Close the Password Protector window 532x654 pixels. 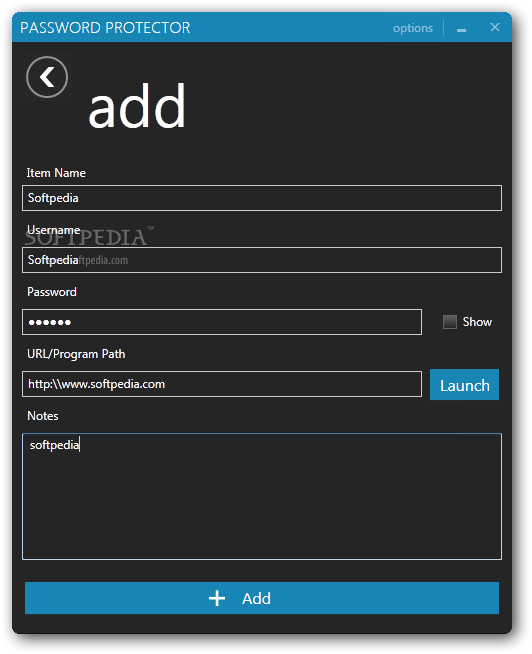click(495, 28)
